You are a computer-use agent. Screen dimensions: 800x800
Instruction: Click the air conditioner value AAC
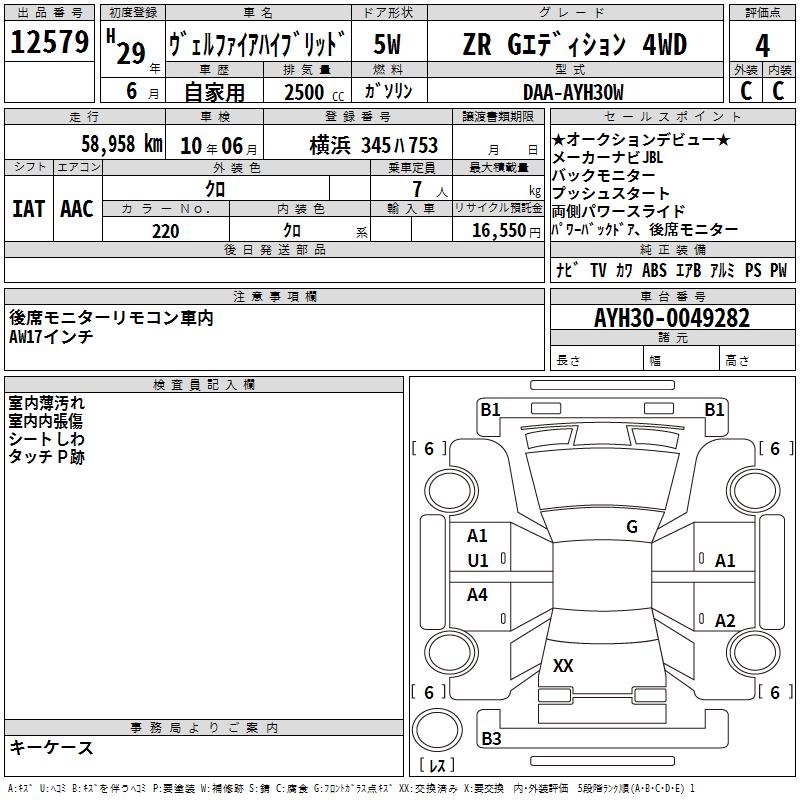pos(77,209)
